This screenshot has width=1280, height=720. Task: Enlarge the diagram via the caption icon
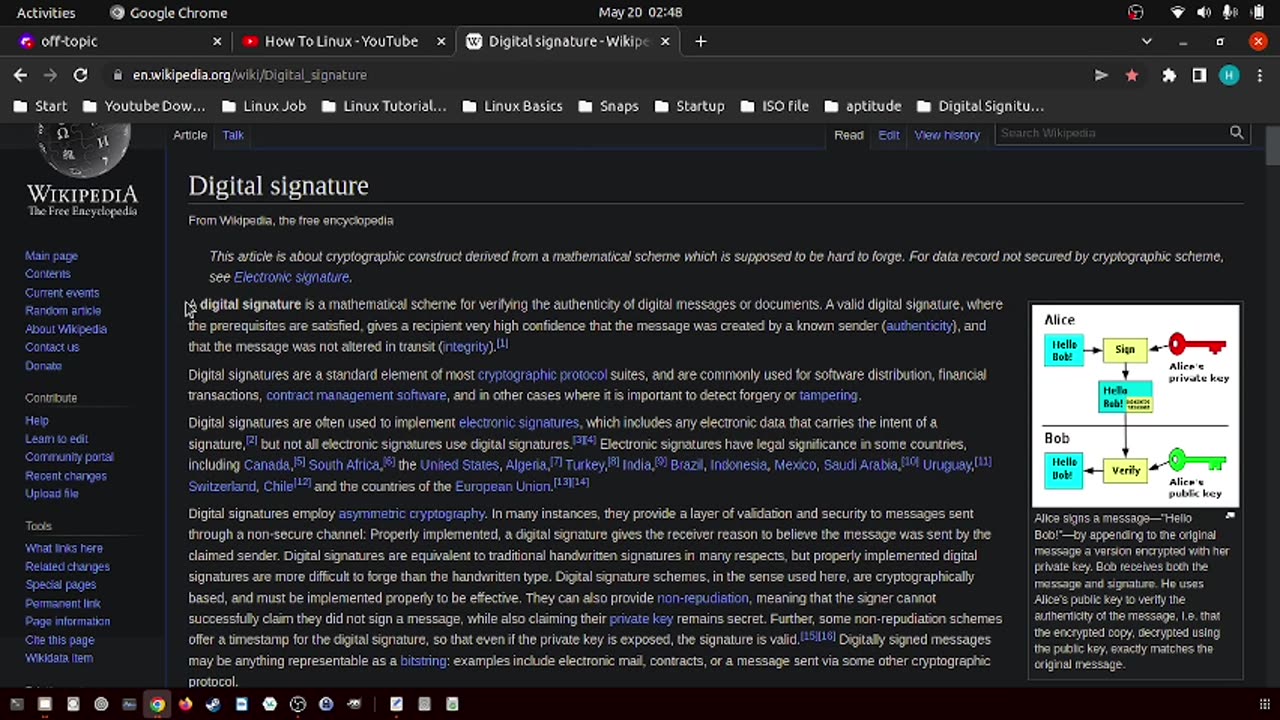[1230, 516]
